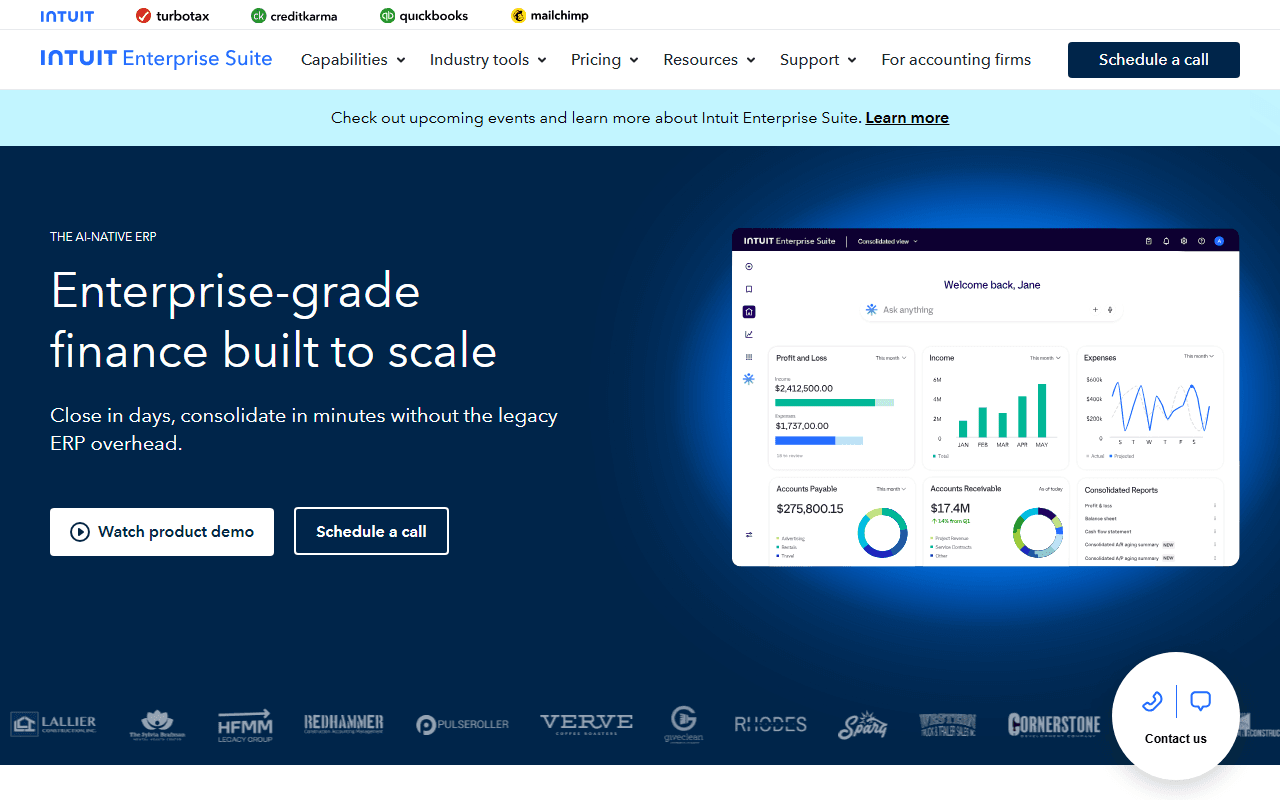Click the Watch product demo button

pyautogui.click(x=162, y=532)
